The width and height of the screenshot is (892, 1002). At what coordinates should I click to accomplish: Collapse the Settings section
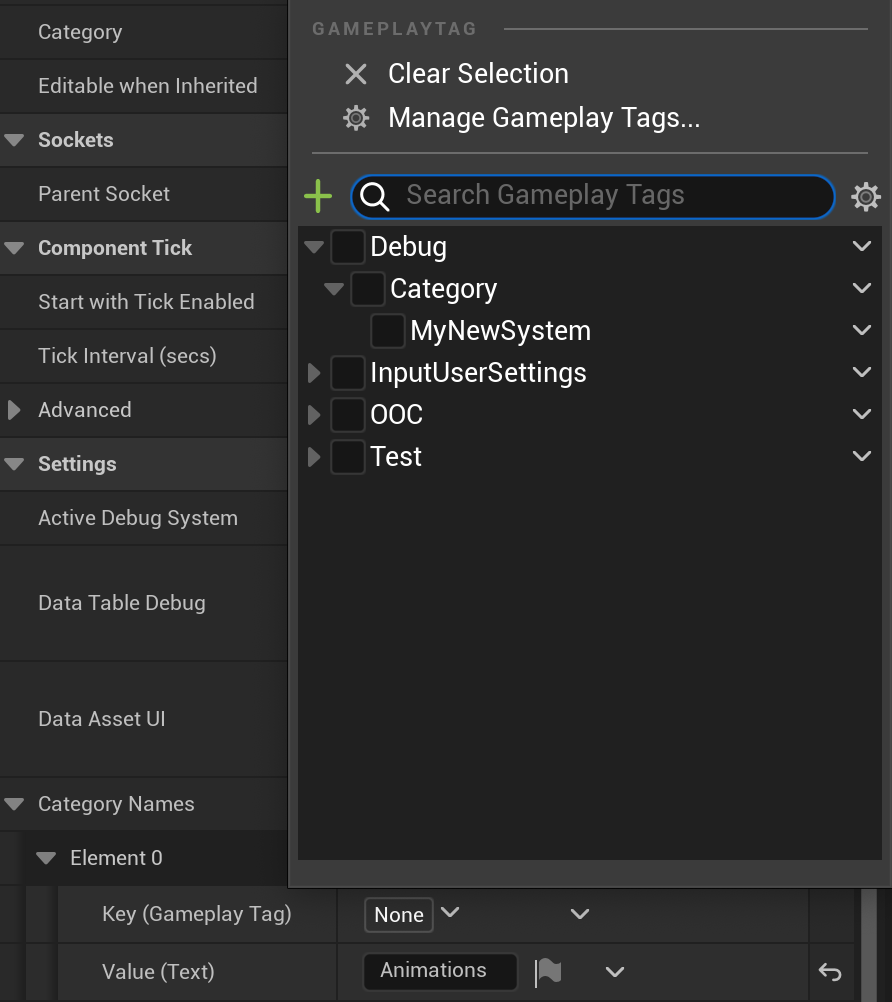pos(14,464)
